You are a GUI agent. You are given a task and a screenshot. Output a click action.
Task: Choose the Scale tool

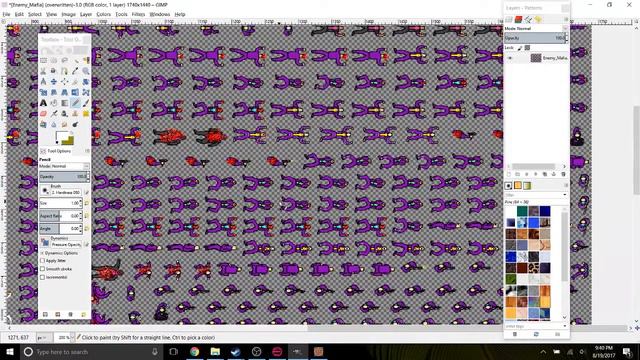point(43,92)
